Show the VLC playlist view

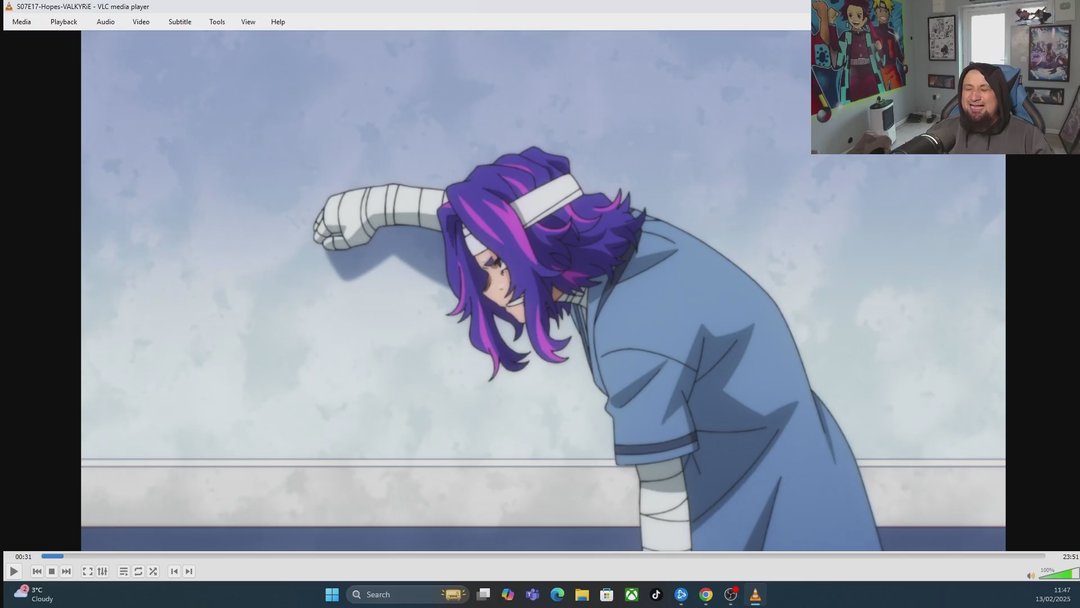[123, 571]
